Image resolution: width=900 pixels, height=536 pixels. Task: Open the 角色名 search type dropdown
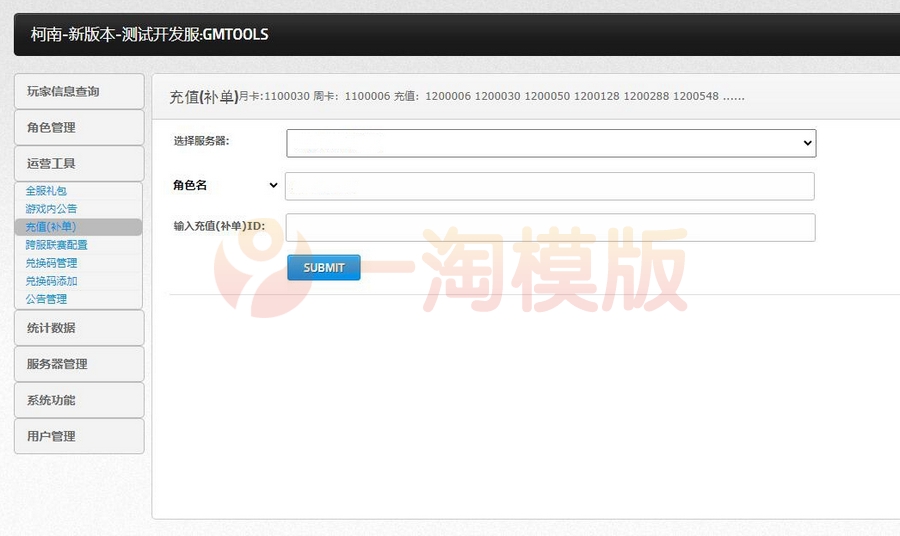click(x=226, y=185)
